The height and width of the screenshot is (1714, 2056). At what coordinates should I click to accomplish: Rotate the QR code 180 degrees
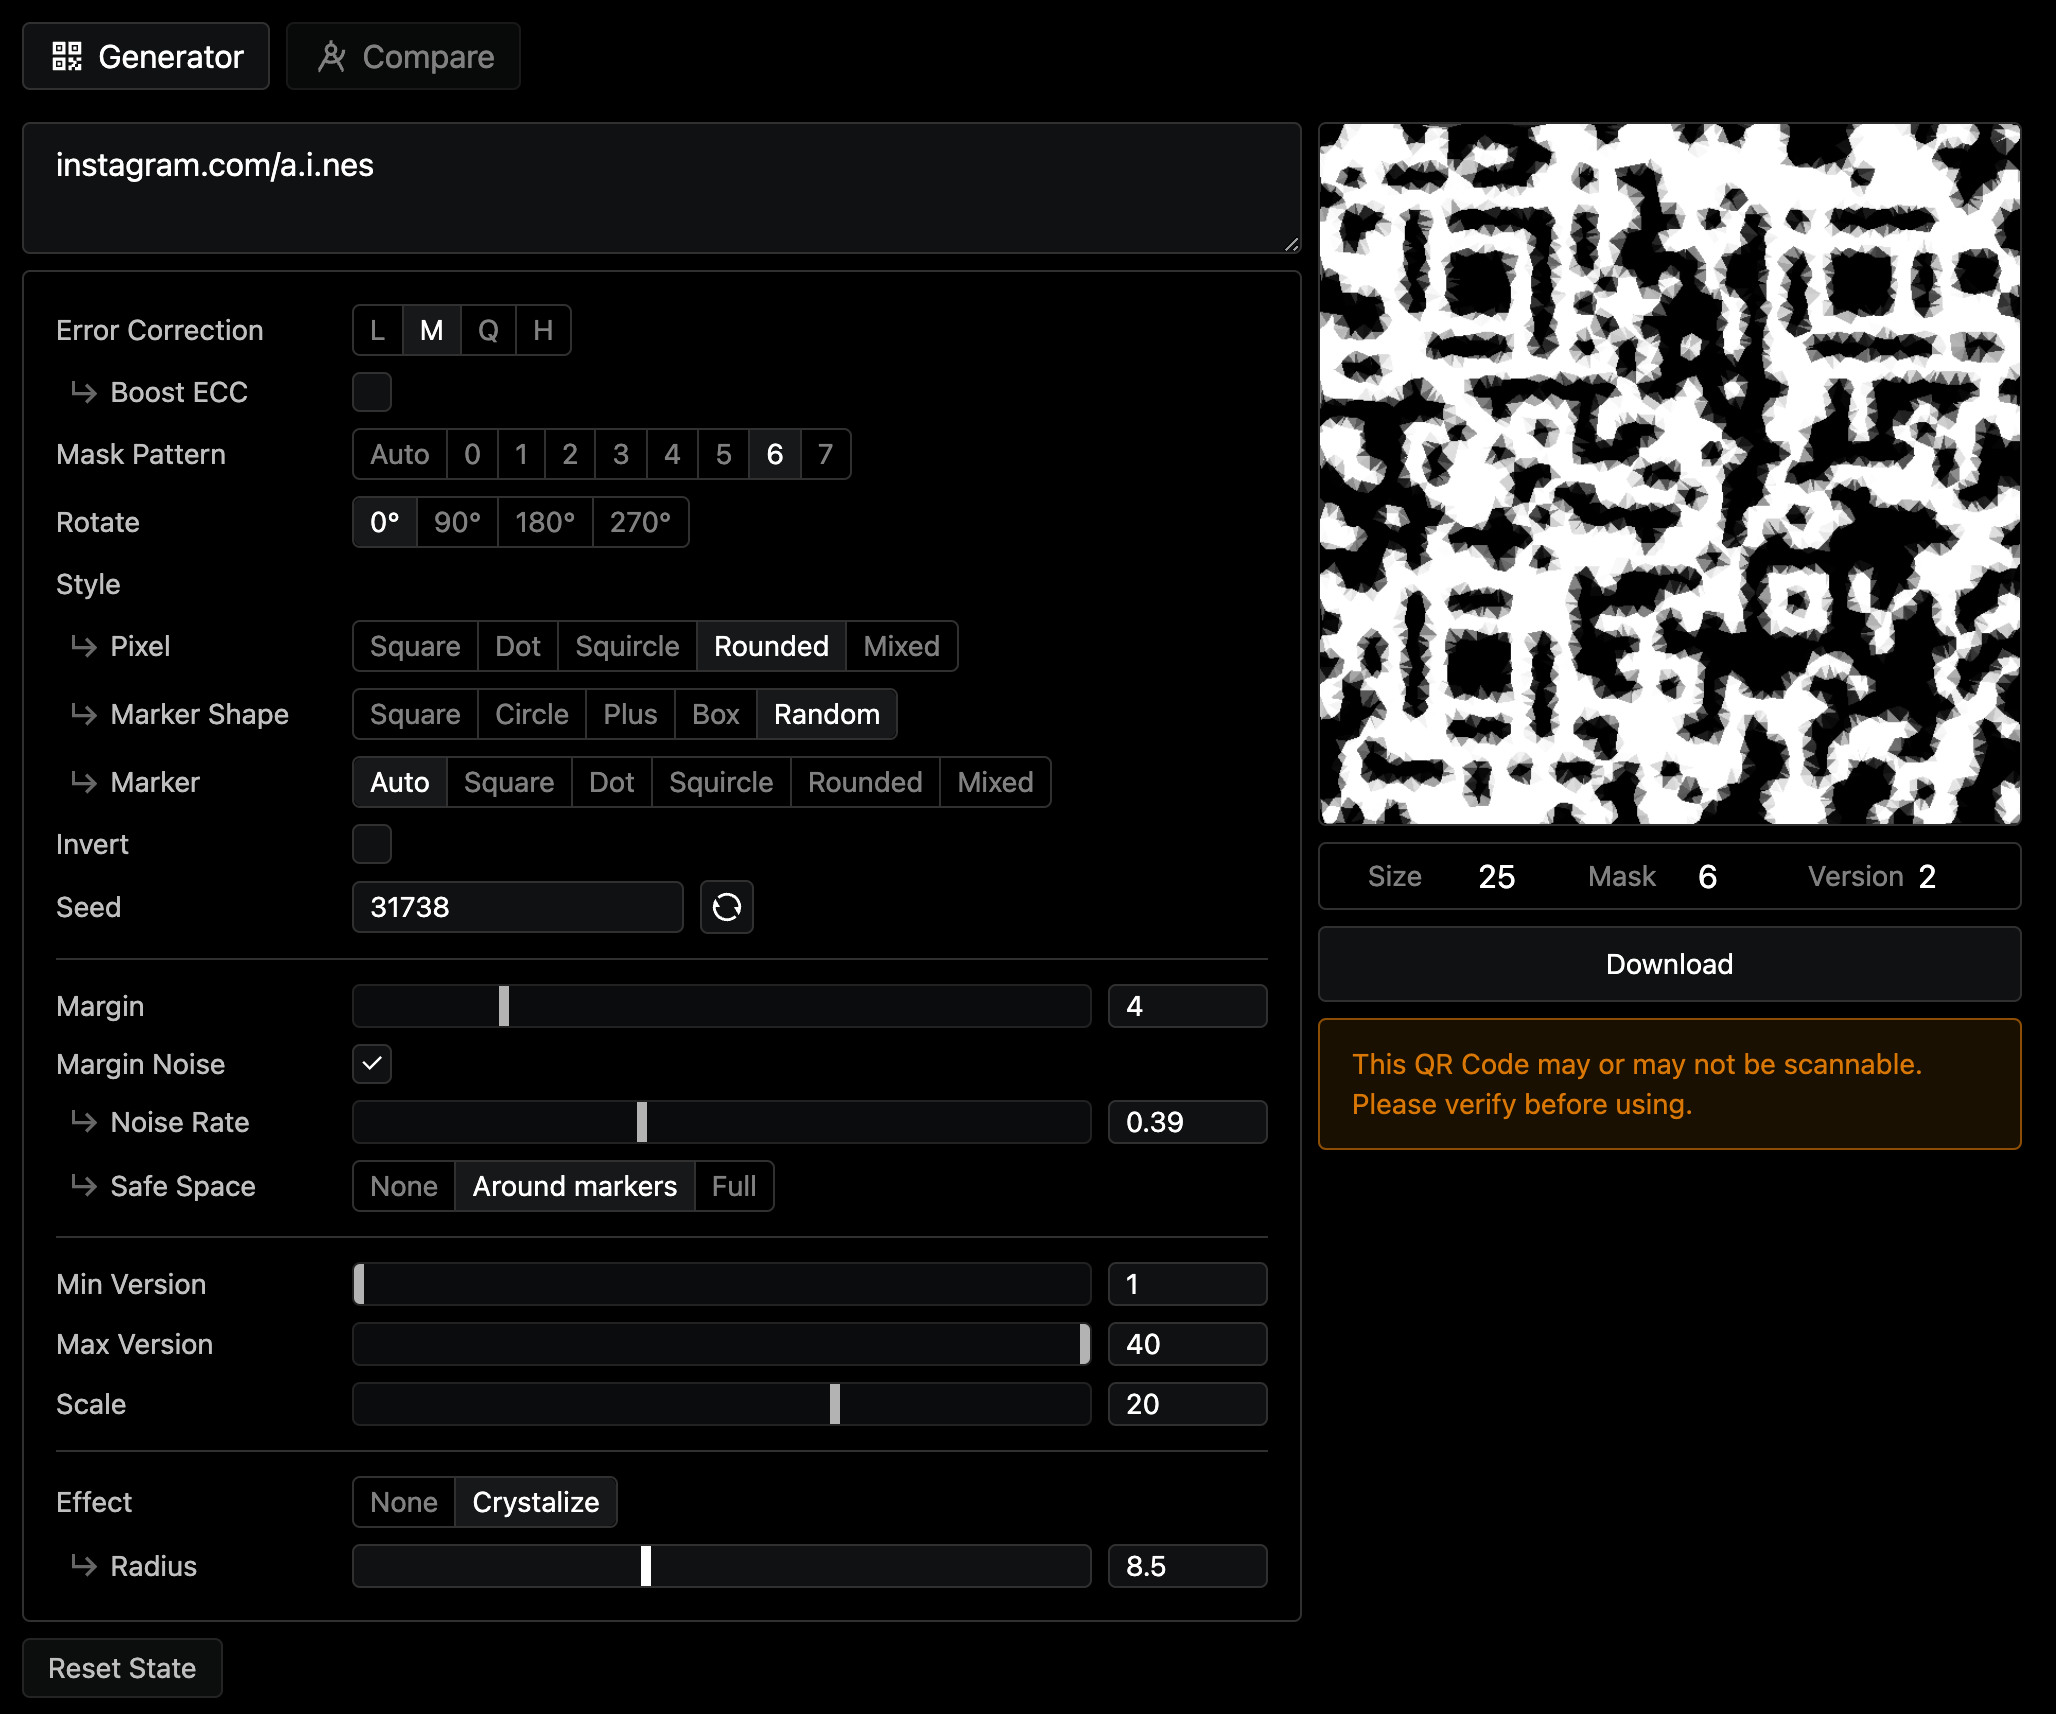544,522
